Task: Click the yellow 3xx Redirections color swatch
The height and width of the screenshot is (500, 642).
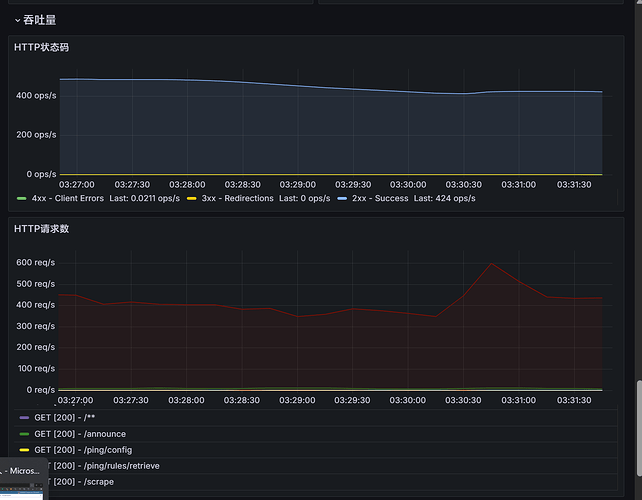Action: 192,198
